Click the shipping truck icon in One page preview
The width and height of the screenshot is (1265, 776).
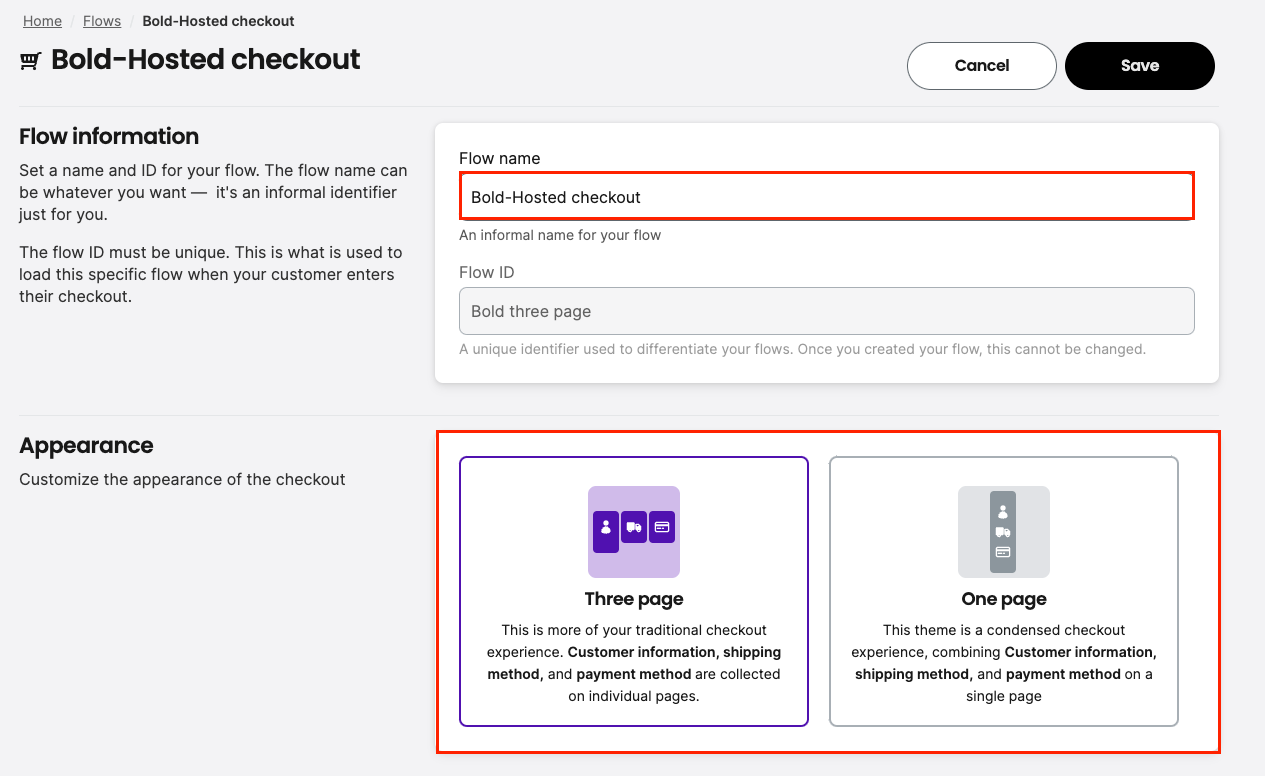pyautogui.click(x=1003, y=532)
